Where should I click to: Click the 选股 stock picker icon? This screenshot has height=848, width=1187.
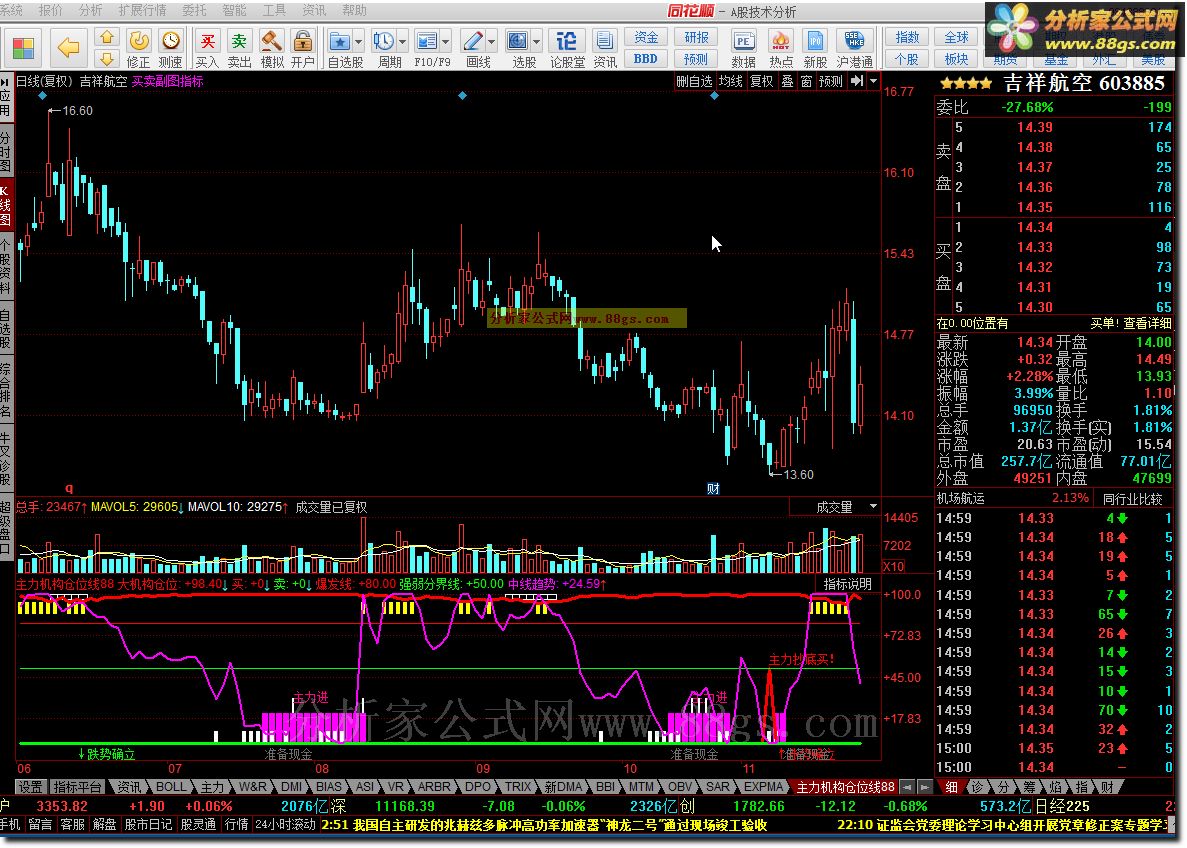coord(518,42)
